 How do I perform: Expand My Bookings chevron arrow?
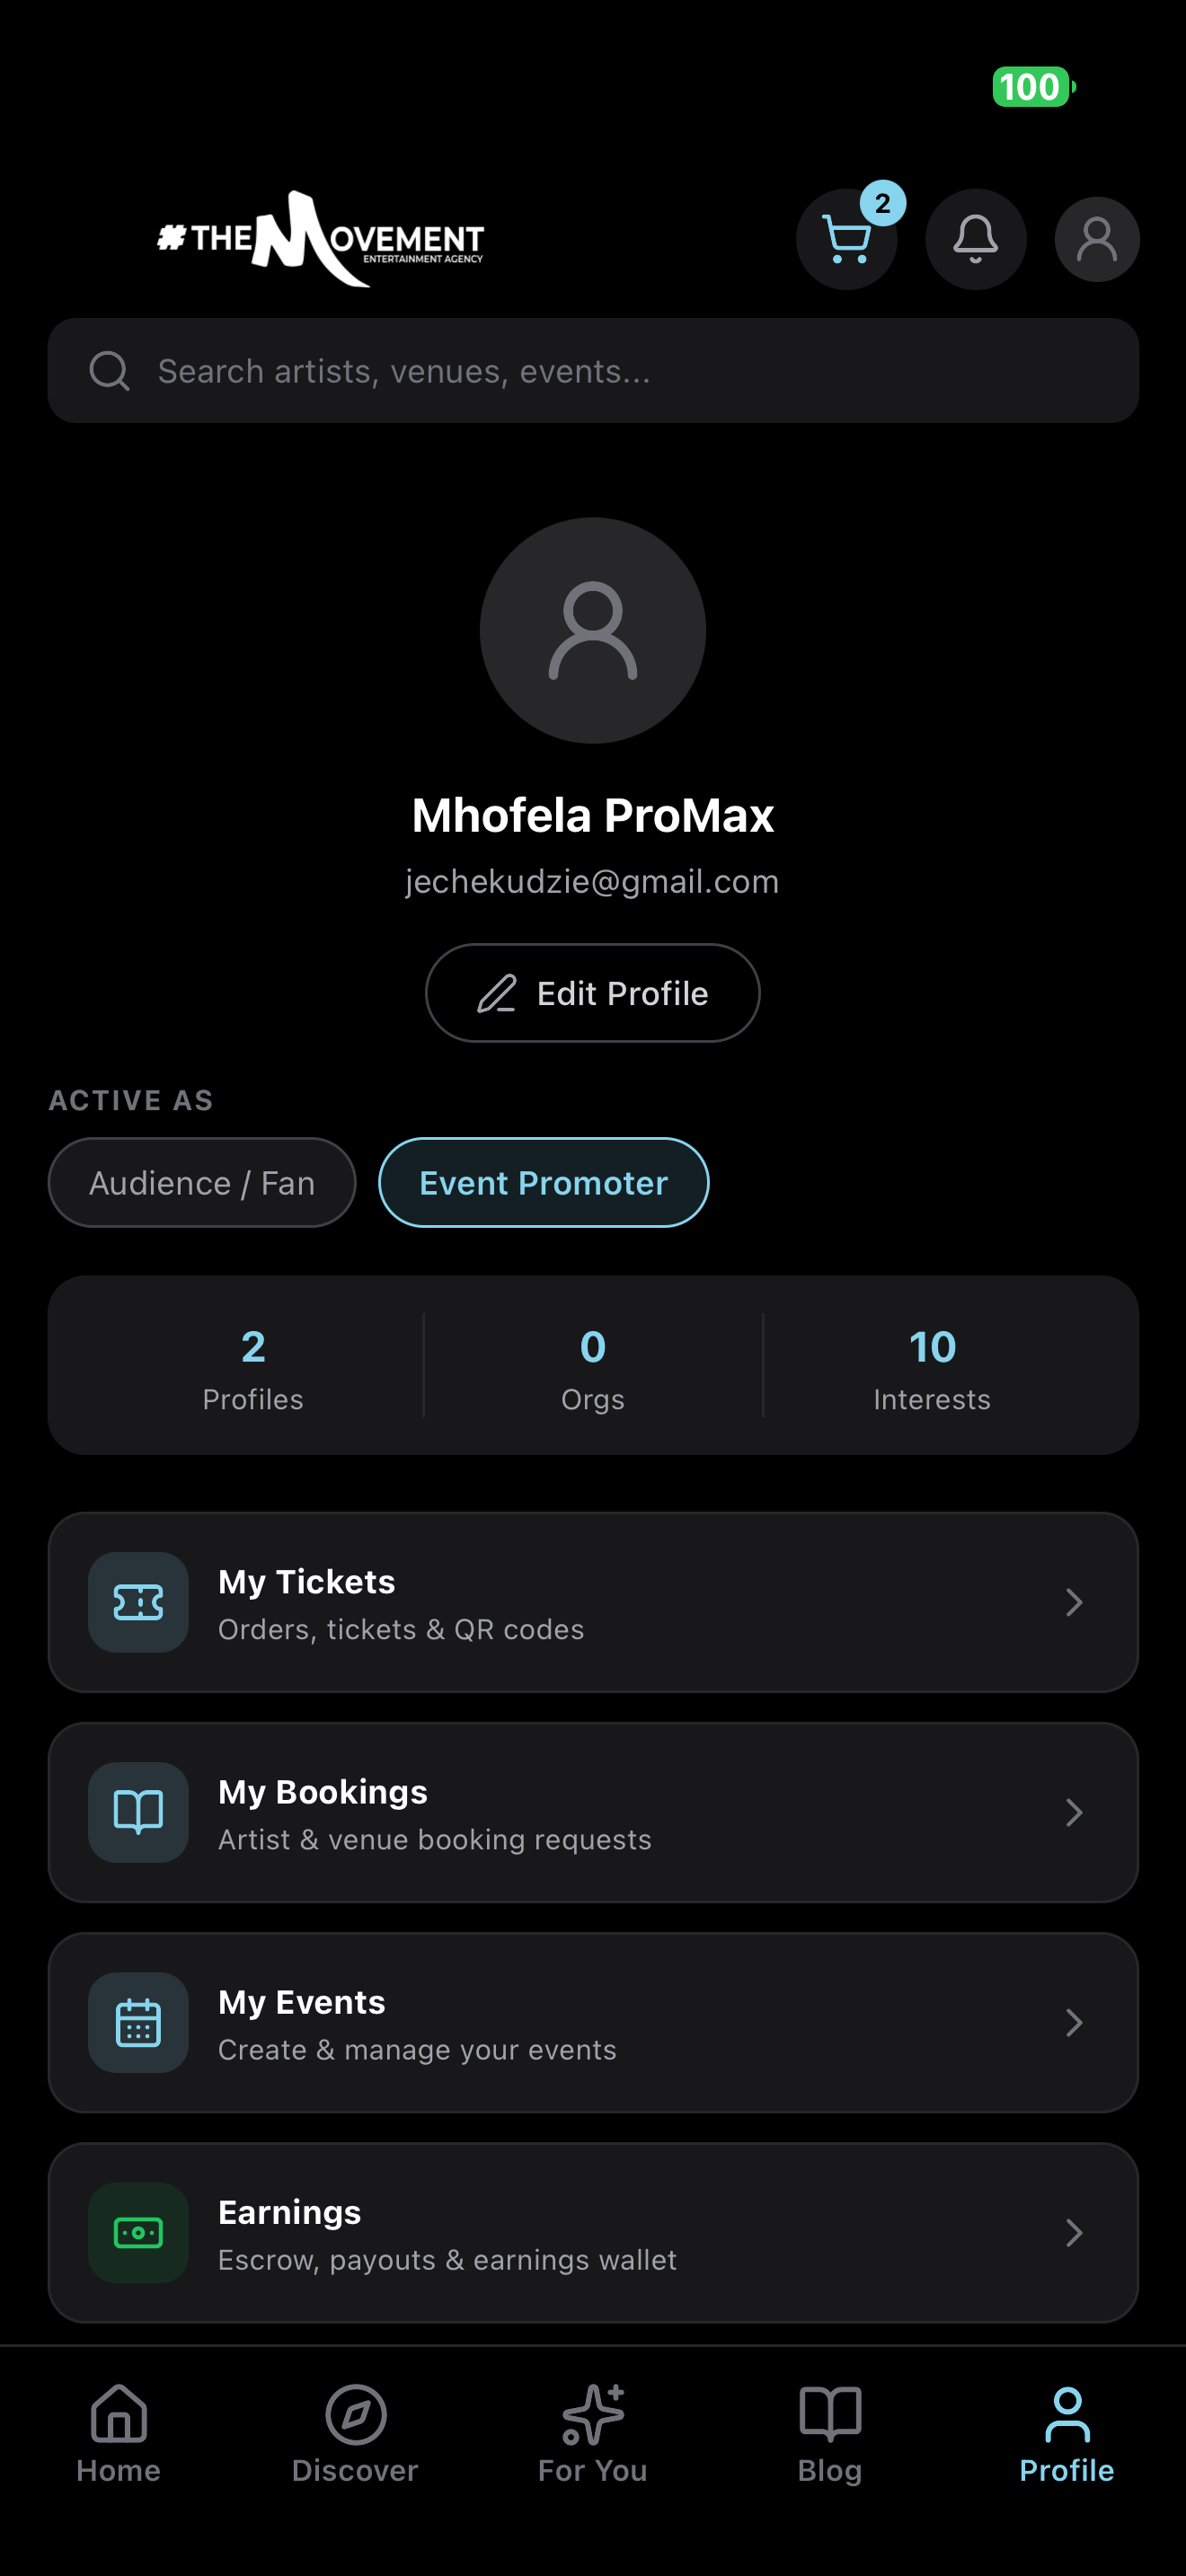1074,1812
